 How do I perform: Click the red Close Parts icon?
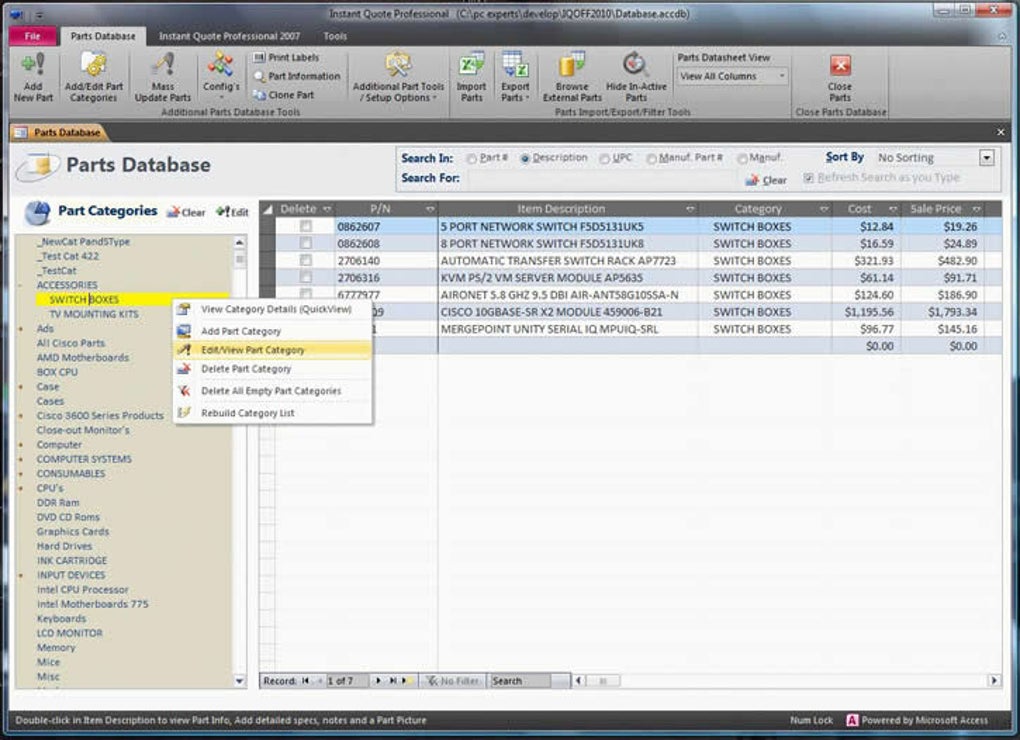(840, 65)
